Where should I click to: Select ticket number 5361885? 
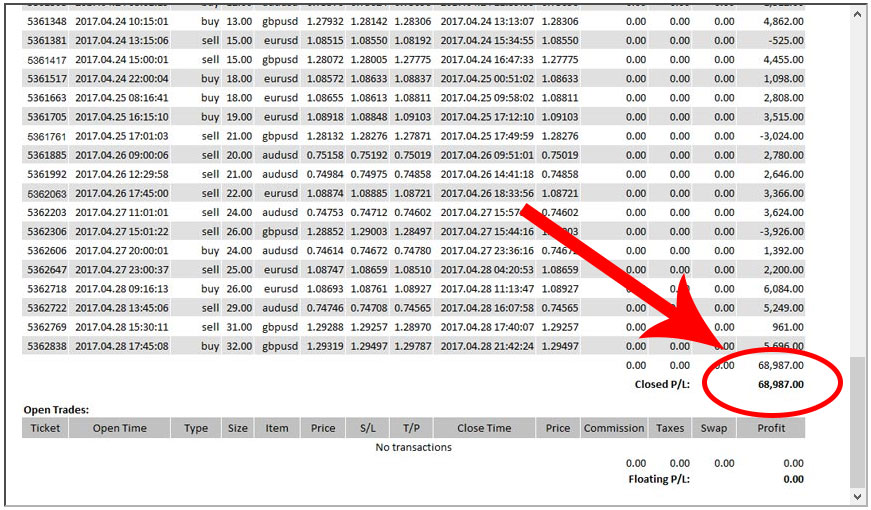(x=47, y=155)
